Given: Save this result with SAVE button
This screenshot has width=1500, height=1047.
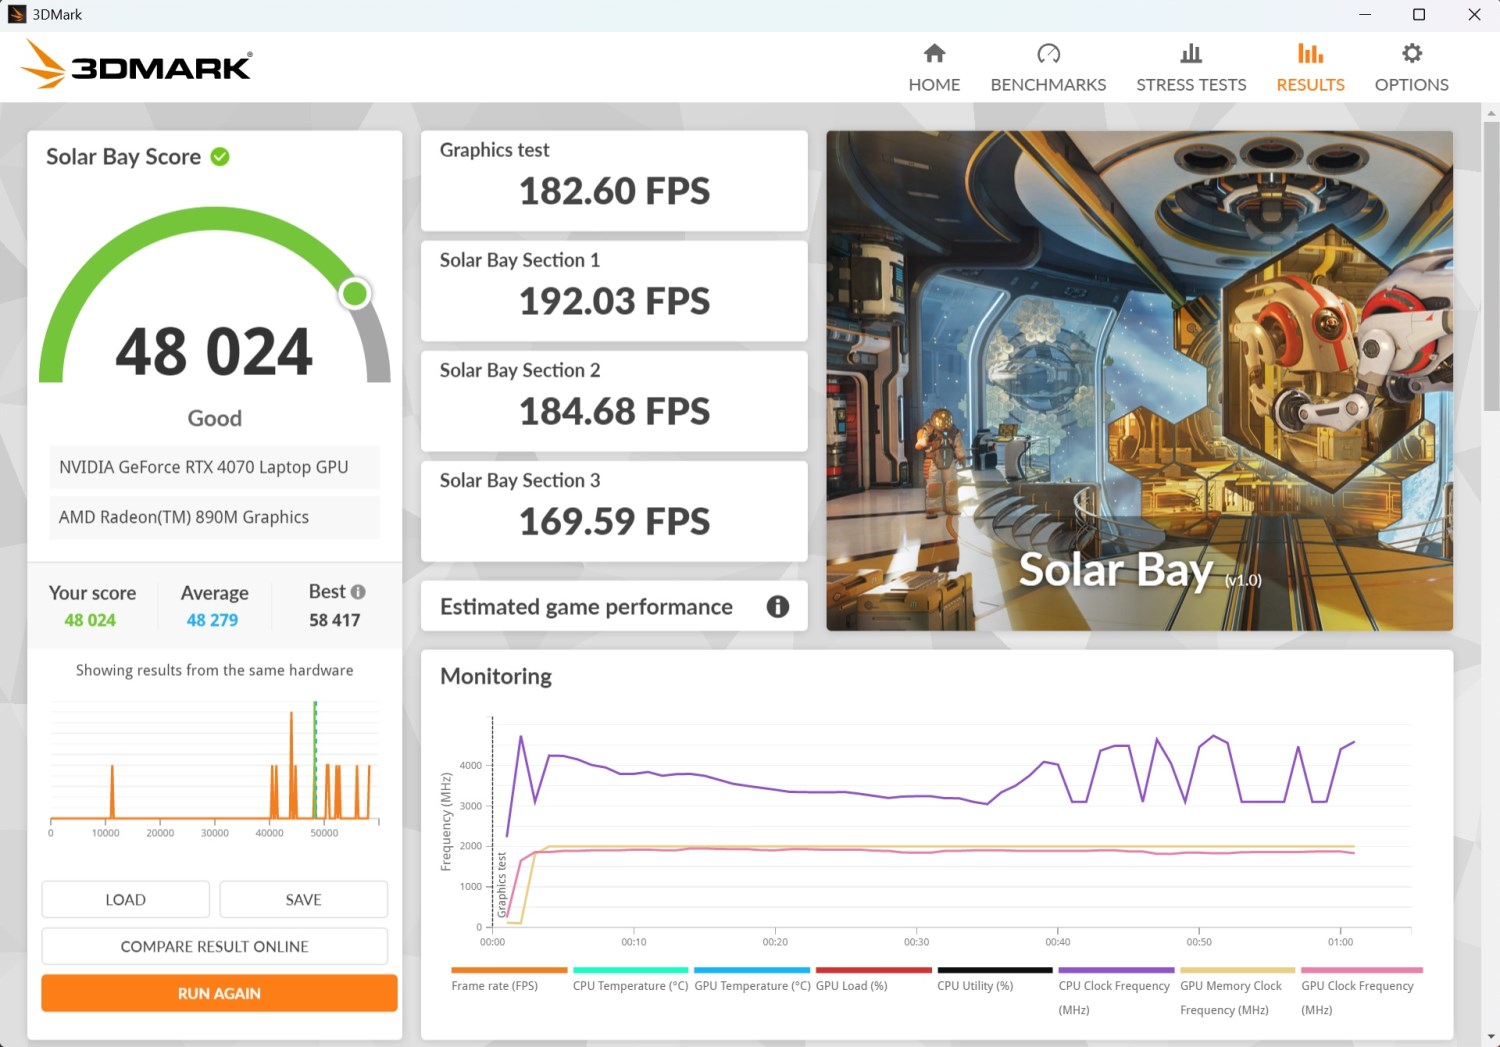Looking at the screenshot, I should tap(303, 899).
